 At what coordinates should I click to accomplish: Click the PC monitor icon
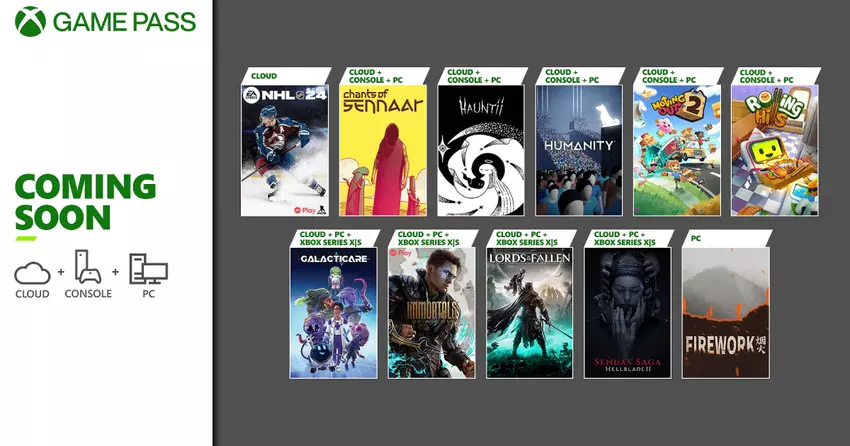pyautogui.click(x=147, y=270)
